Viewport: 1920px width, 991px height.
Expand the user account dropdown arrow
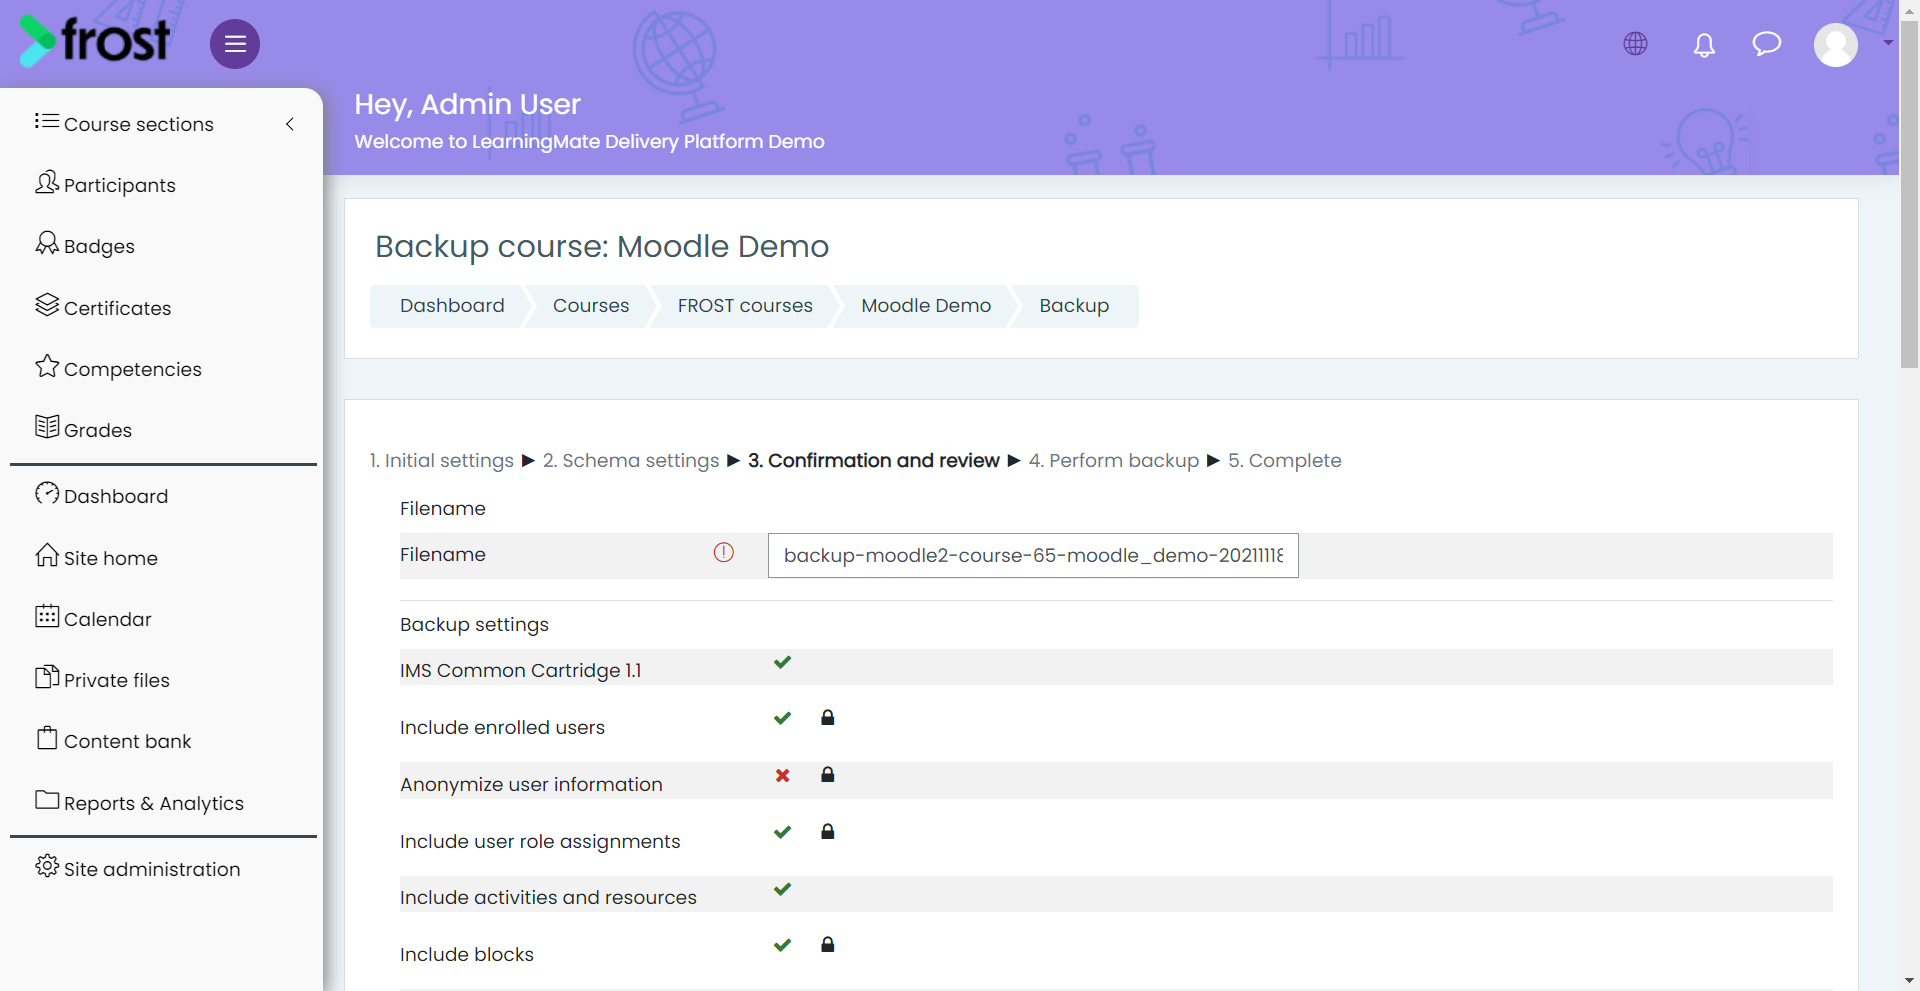[1888, 43]
